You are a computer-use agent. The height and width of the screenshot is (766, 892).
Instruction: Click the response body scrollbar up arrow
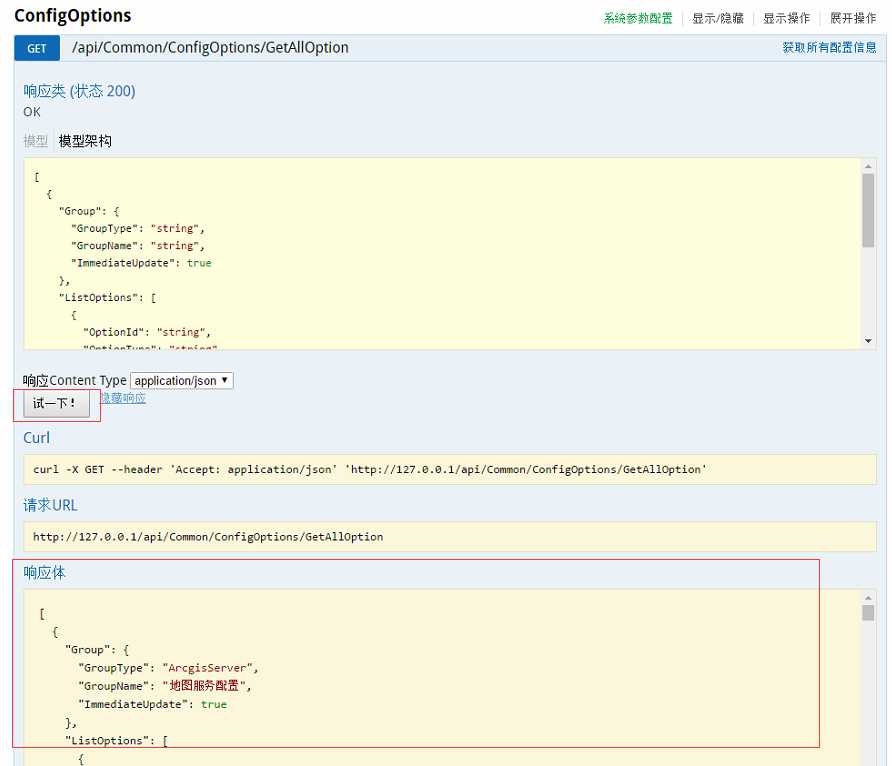click(868, 598)
